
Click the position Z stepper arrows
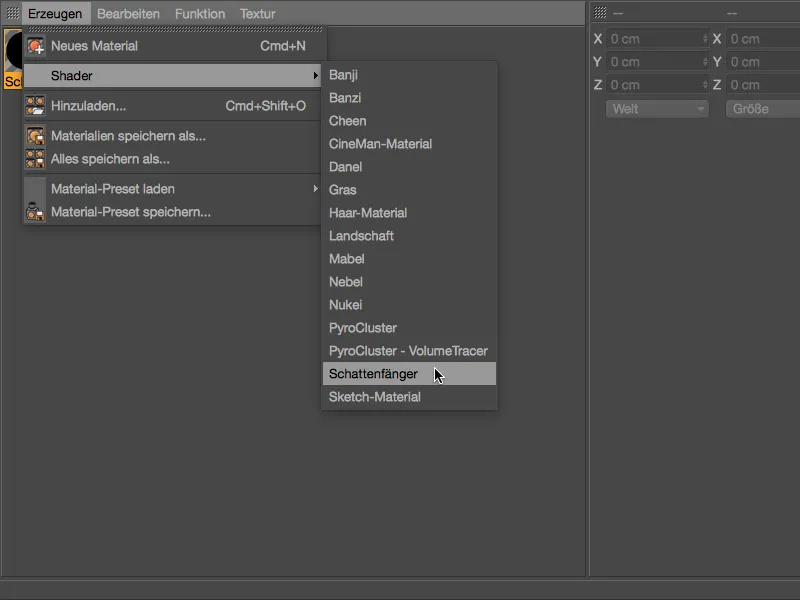(705, 85)
